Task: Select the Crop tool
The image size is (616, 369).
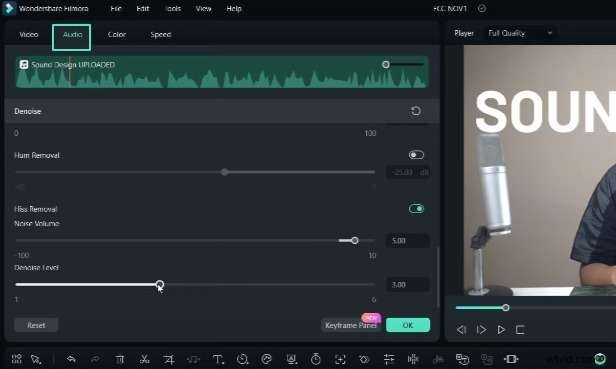Action: click(169, 359)
